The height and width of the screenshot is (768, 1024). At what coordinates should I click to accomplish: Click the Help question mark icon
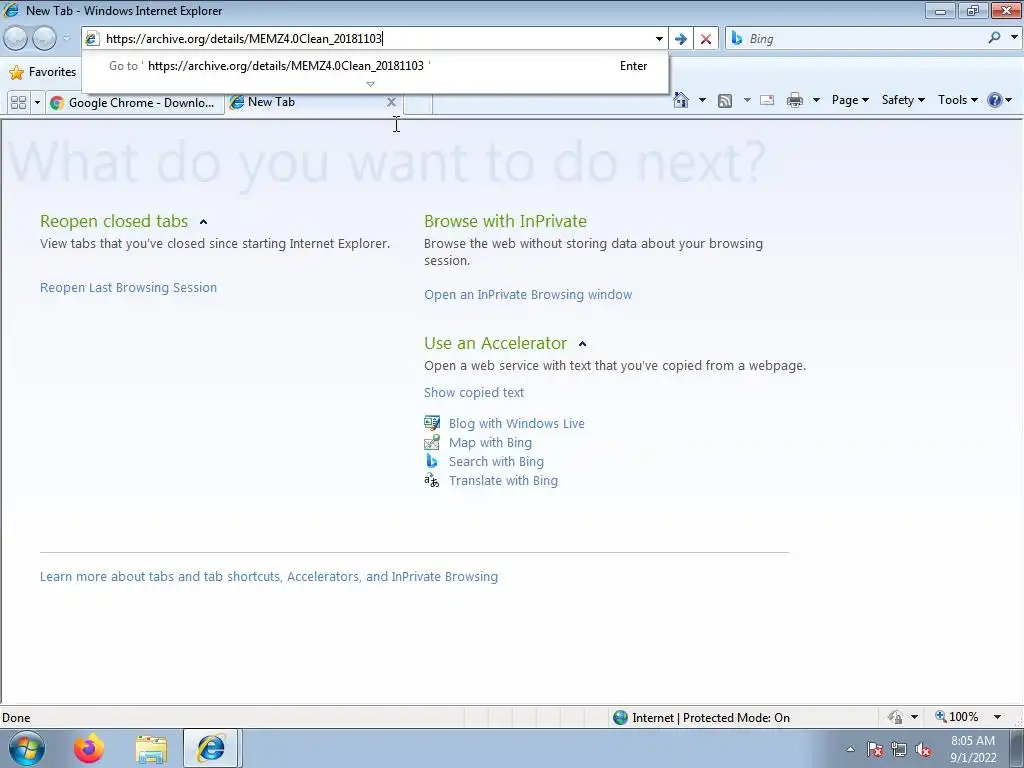[x=995, y=100]
